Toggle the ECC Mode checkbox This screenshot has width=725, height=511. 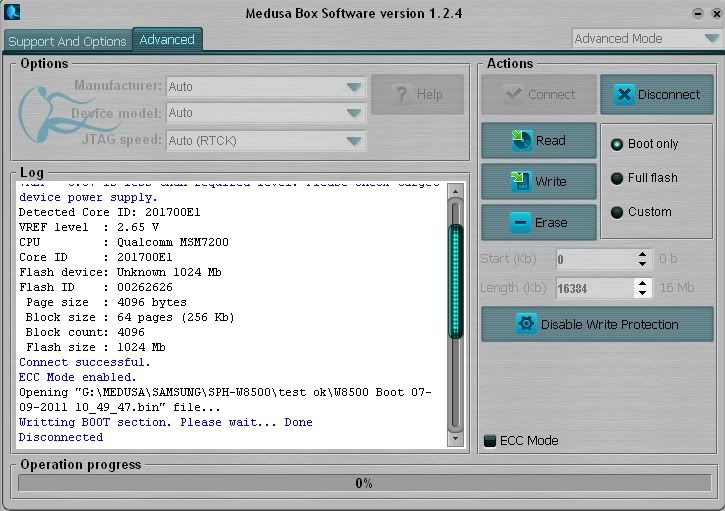pyautogui.click(x=490, y=441)
